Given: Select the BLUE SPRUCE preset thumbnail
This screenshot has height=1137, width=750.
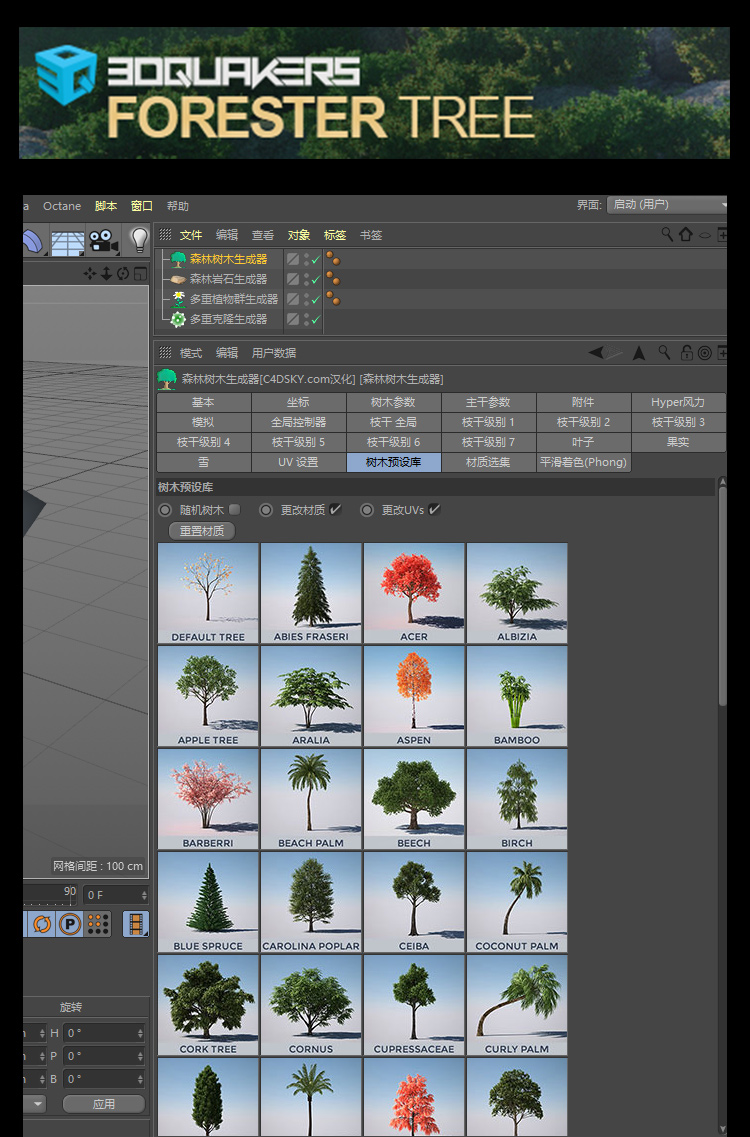Looking at the screenshot, I should pyautogui.click(x=207, y=902).
